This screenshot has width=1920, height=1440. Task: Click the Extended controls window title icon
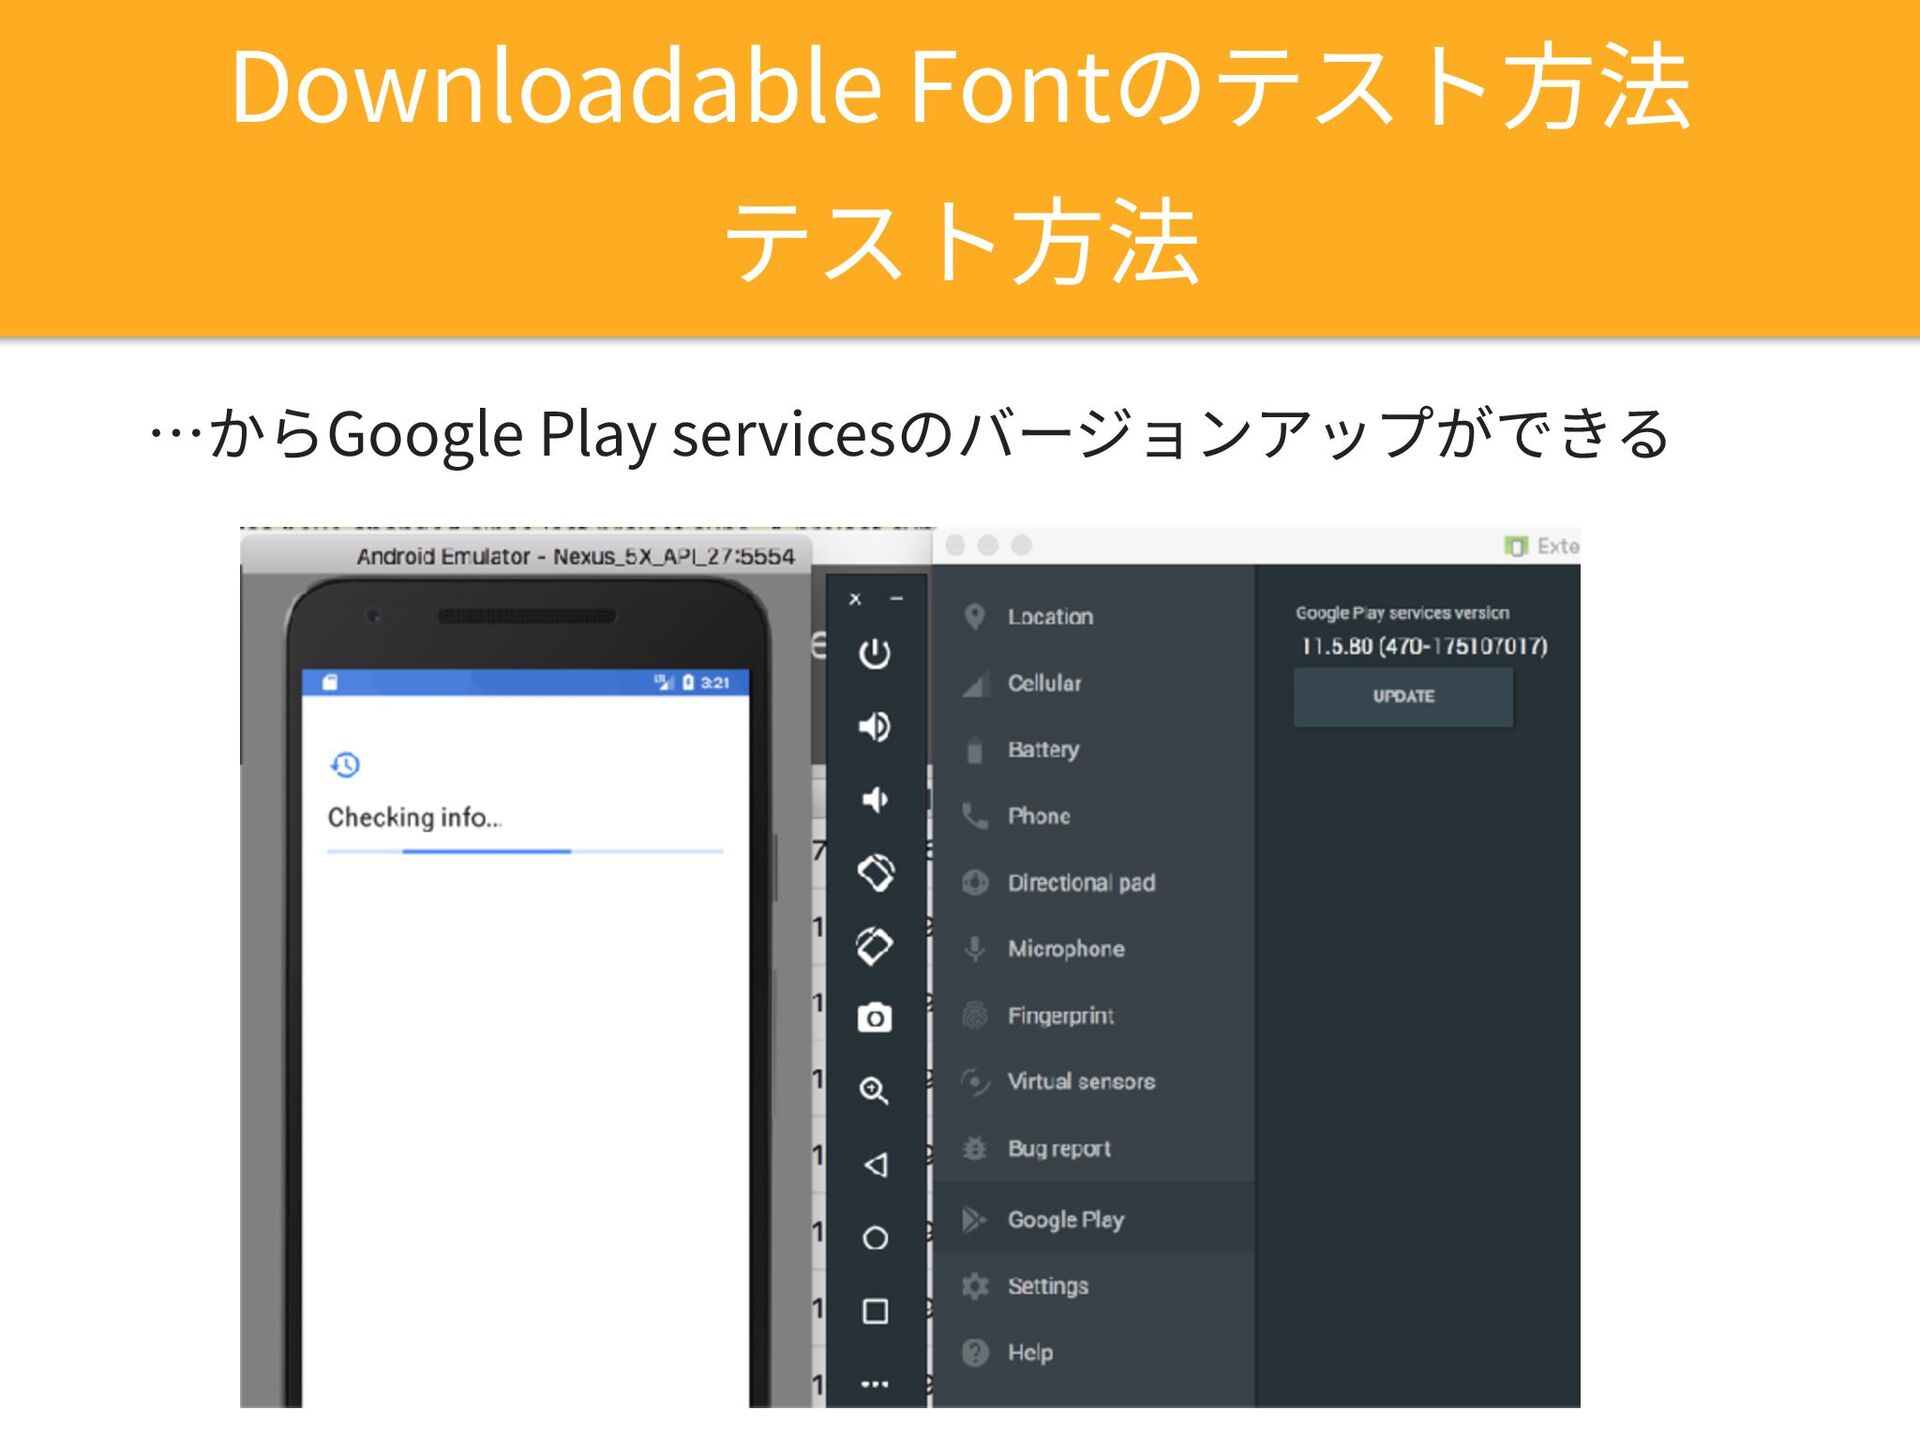1516,546
